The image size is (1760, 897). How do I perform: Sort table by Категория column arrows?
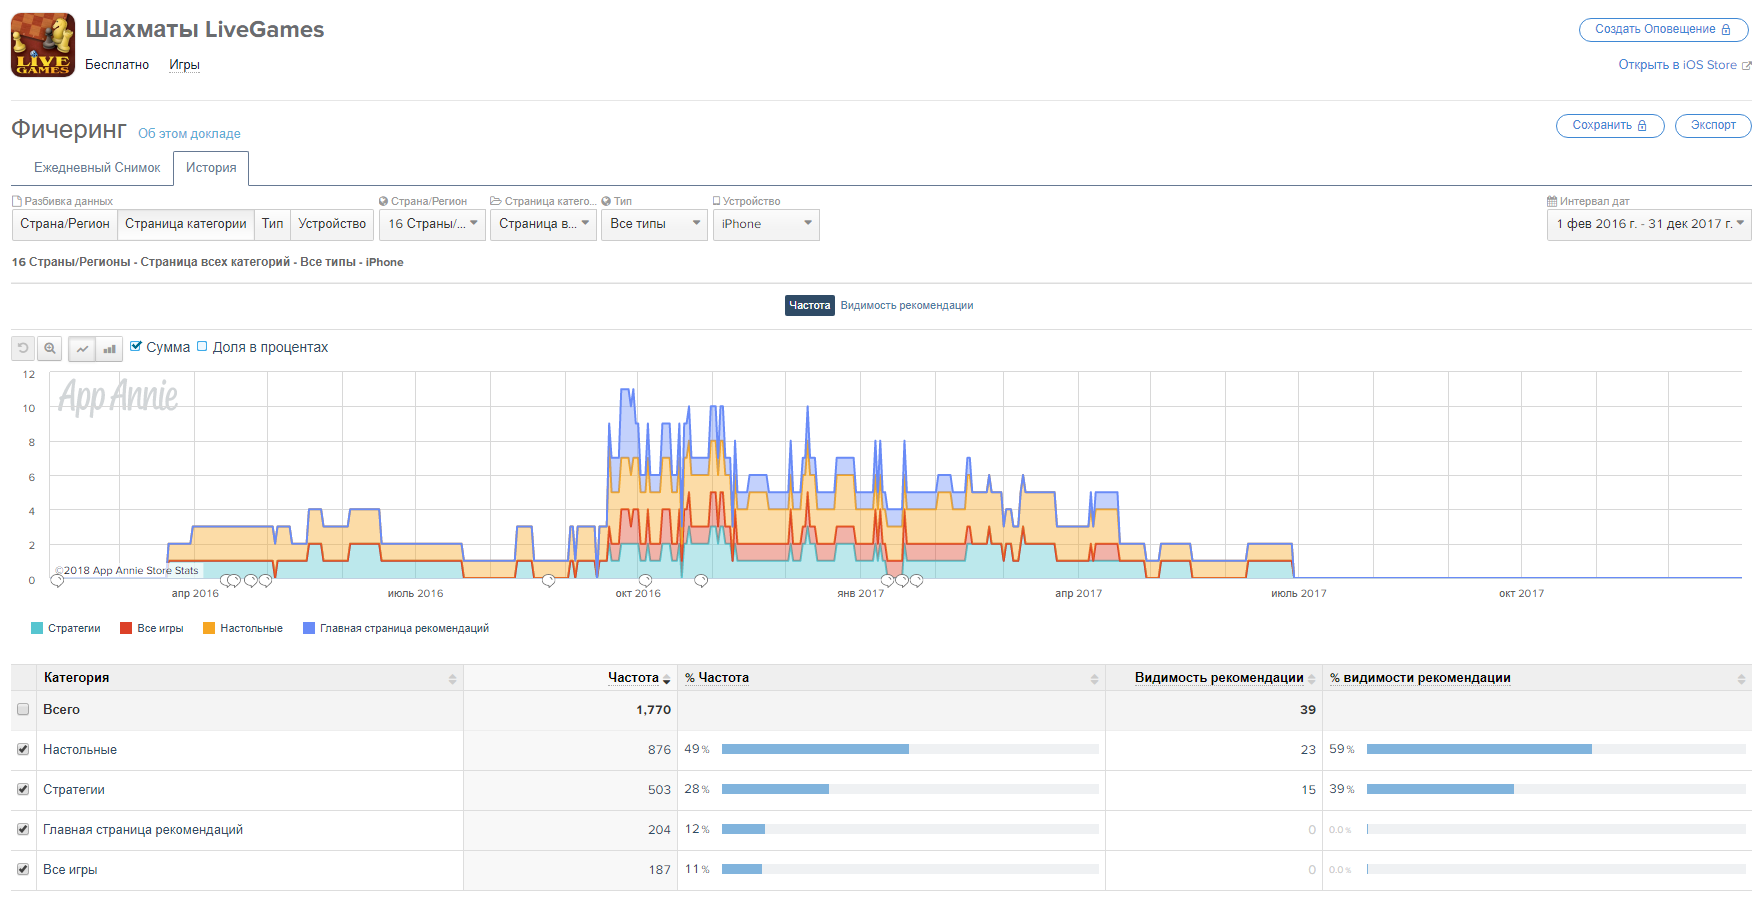452,679
